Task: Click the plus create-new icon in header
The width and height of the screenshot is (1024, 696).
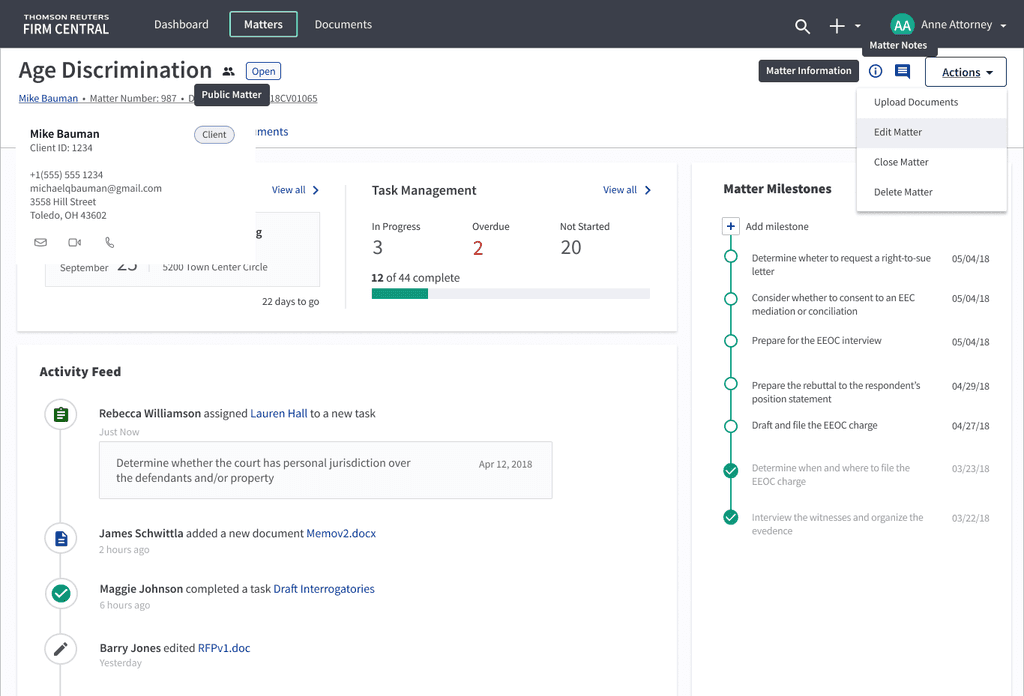Action: (x=837, y=25)
